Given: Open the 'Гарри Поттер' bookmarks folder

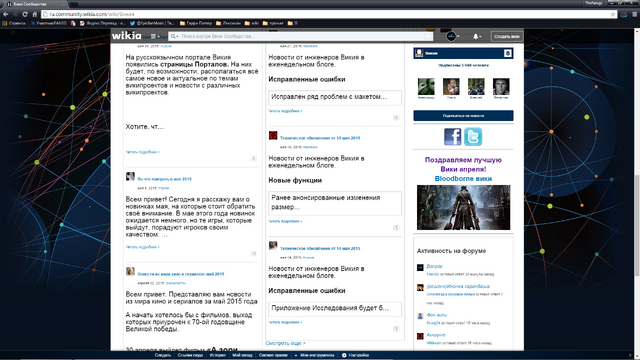Looking at the screenshot, I should pos(196,23).
